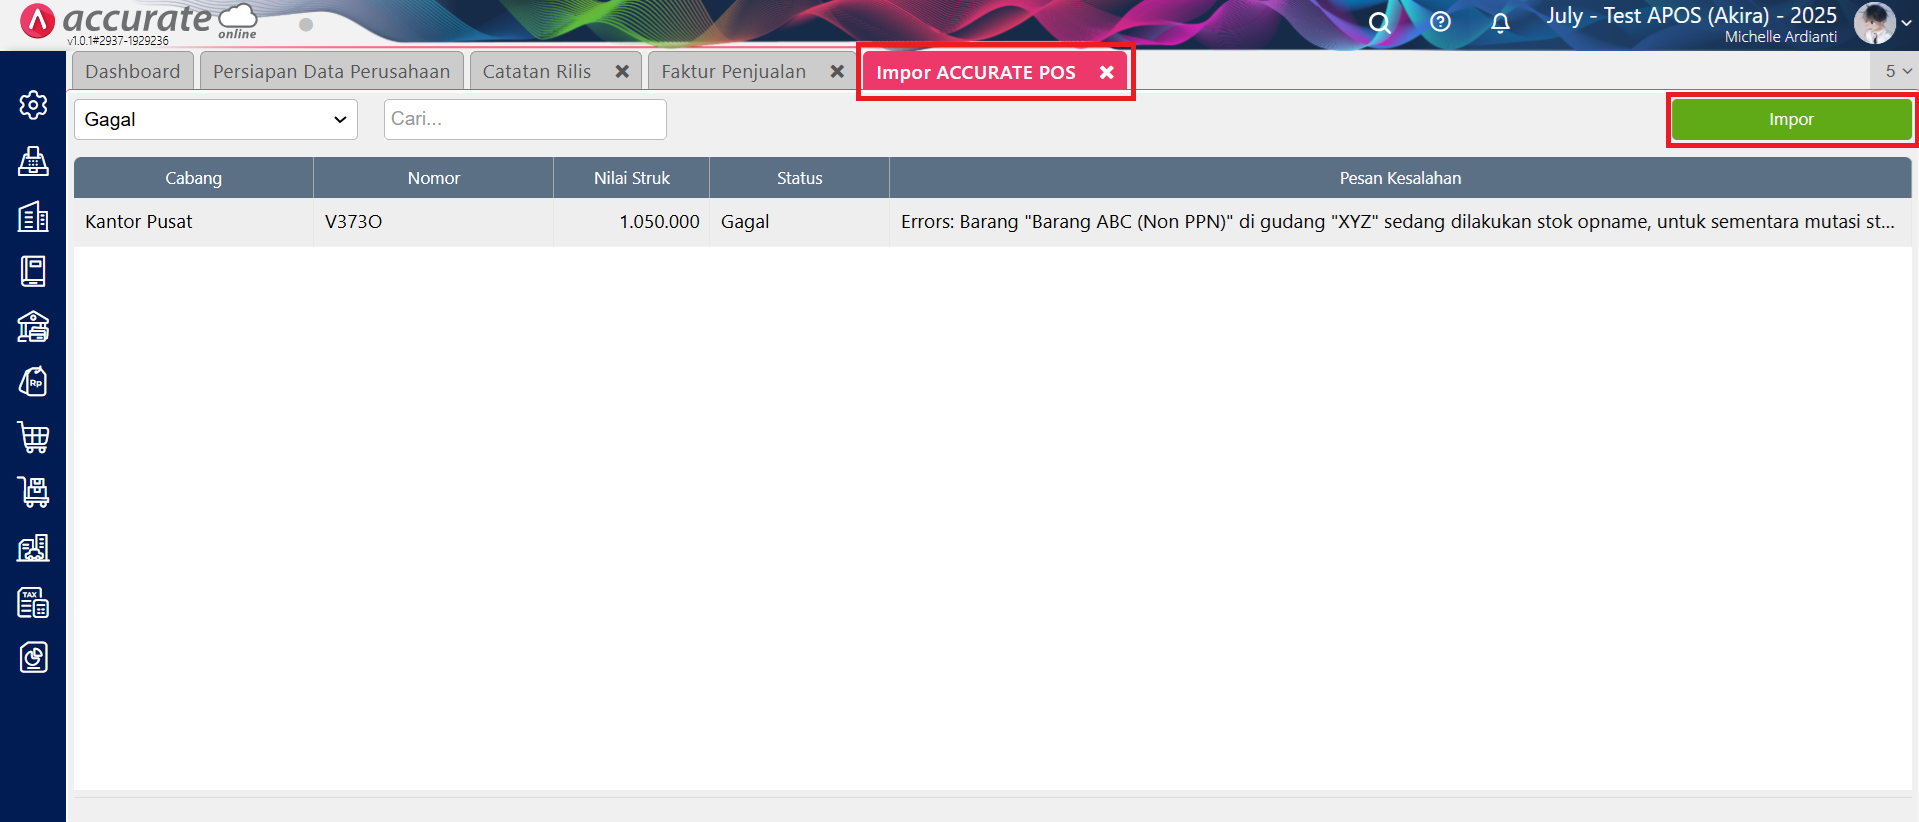Select the Impor ACCURATE POS tab
Screen dimensions: 1919x822
tap(976, 72)
